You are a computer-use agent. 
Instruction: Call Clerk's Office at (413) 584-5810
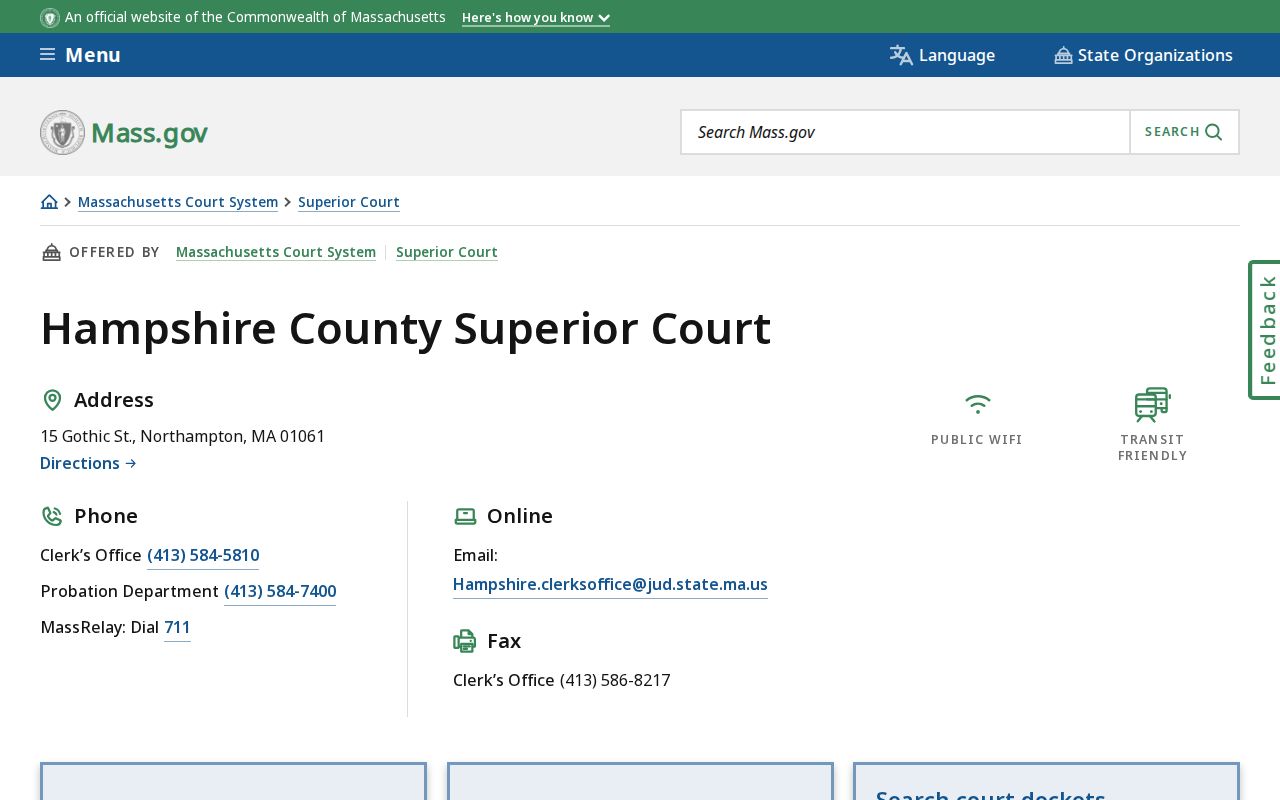coord(203,556)
